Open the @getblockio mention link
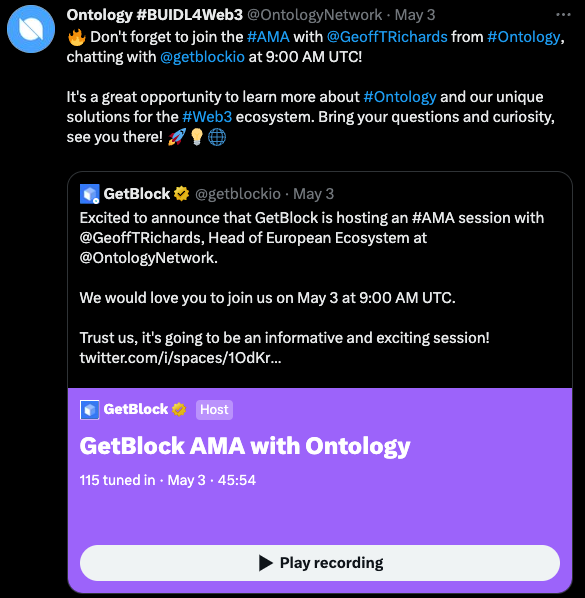The height and width of the screenshot is (598, 585). pos(202,57)
